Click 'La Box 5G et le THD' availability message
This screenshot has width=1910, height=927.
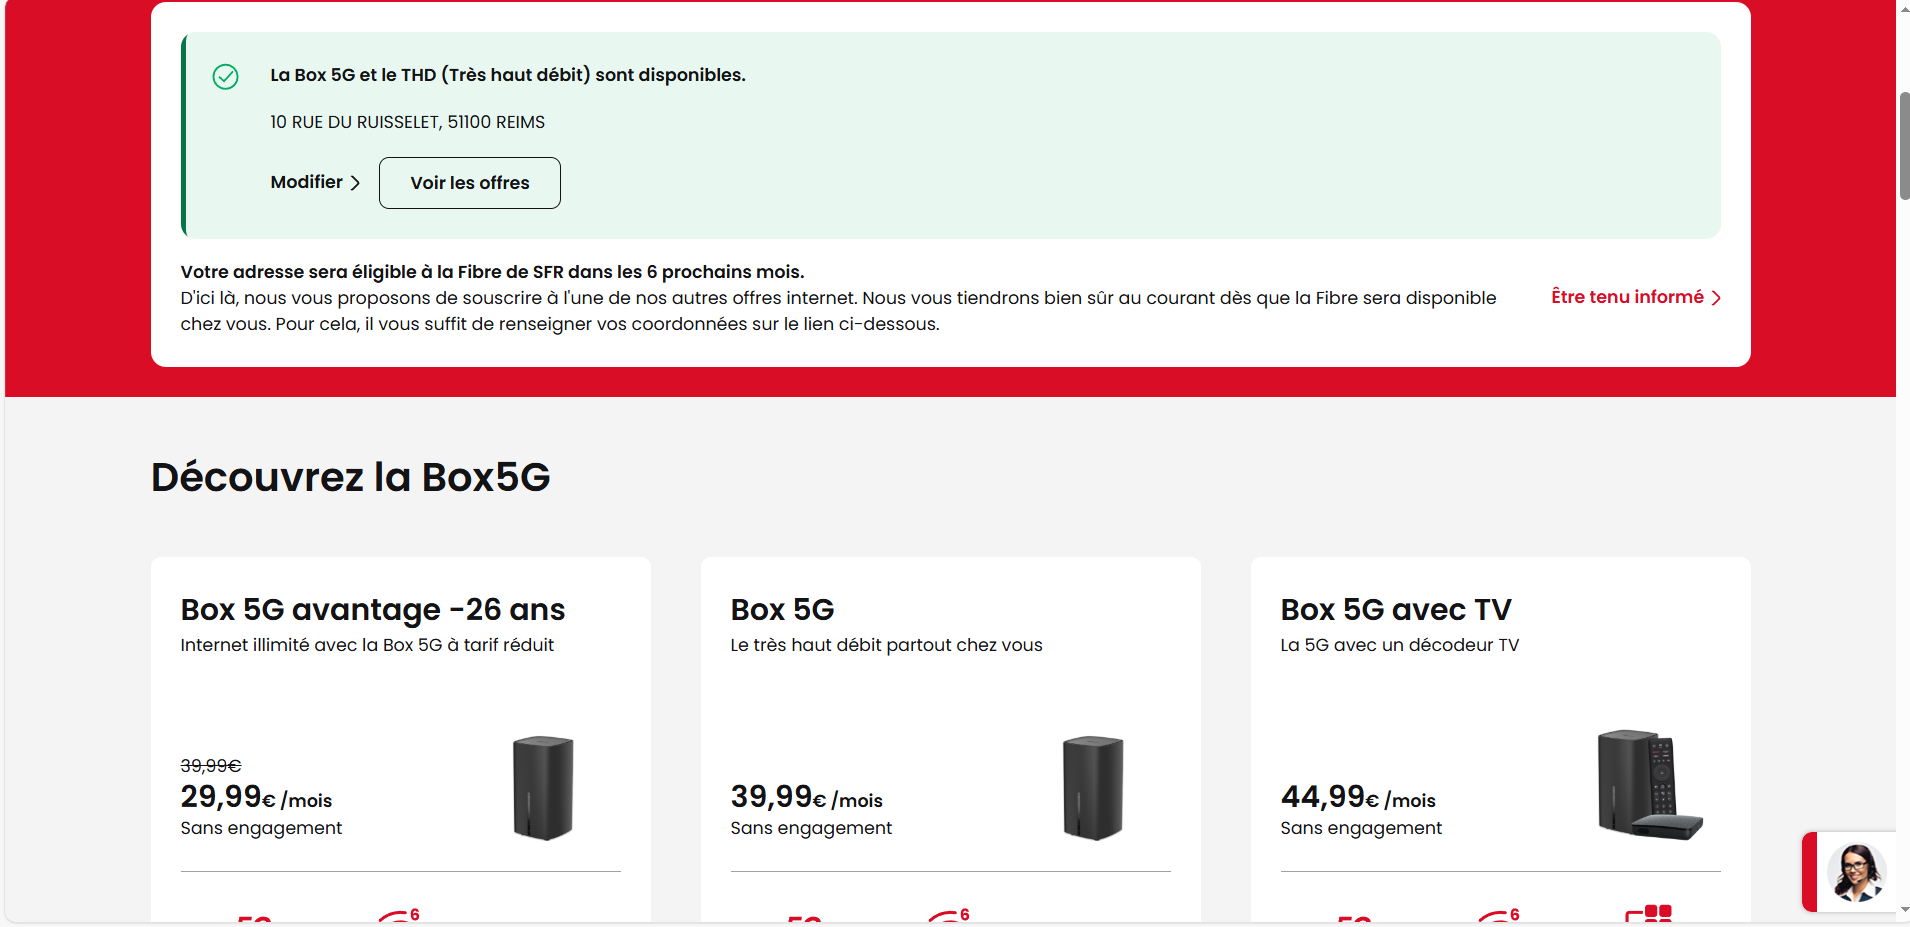[x=508, y=75]
